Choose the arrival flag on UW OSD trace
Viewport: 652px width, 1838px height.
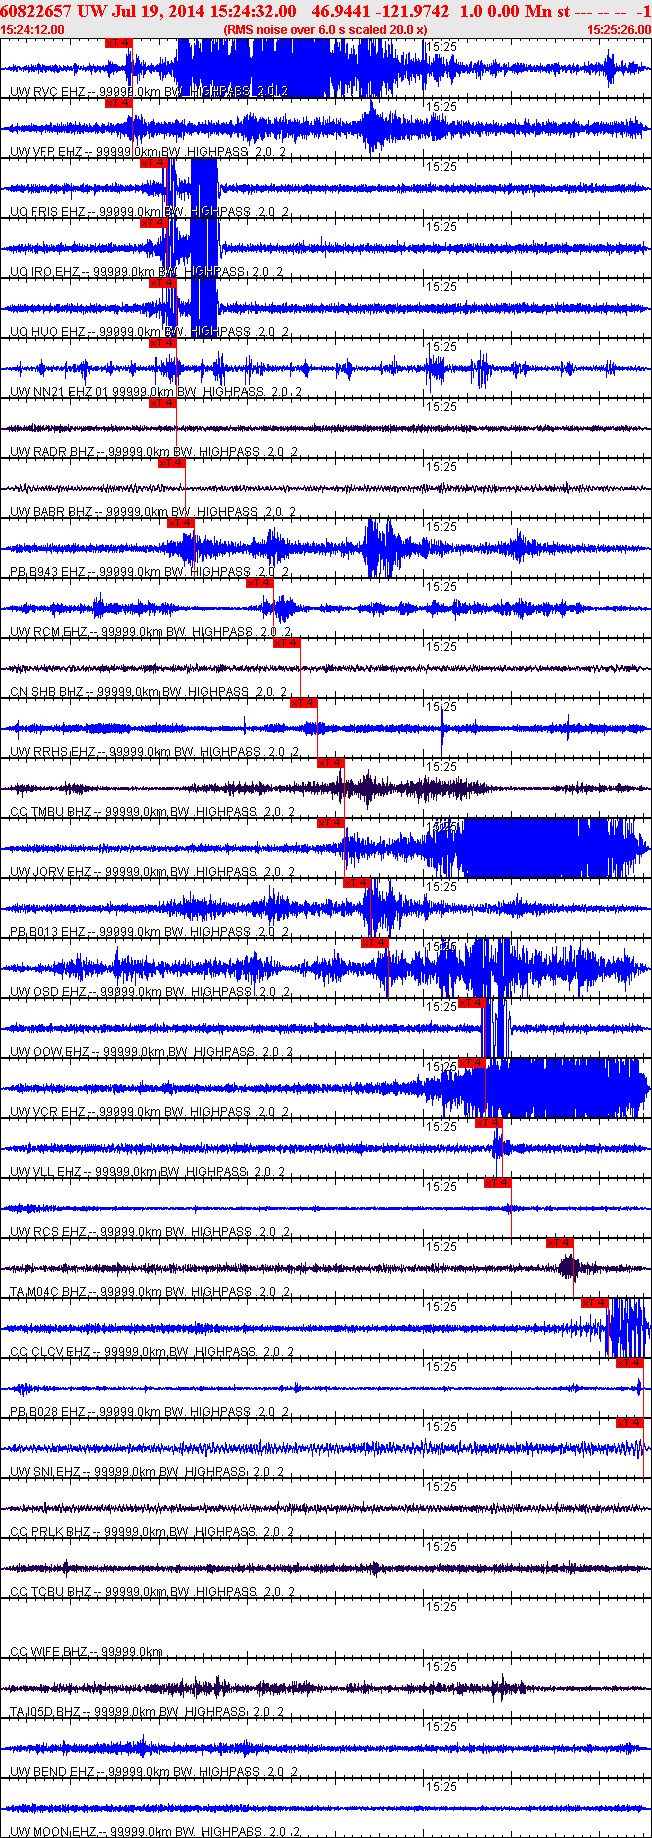374,943
